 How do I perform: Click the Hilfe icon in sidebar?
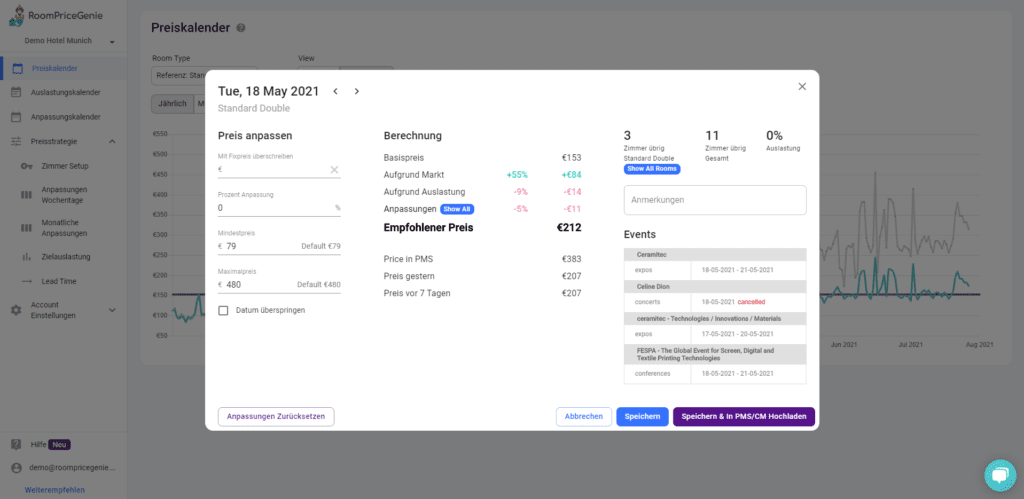[16, 444]
